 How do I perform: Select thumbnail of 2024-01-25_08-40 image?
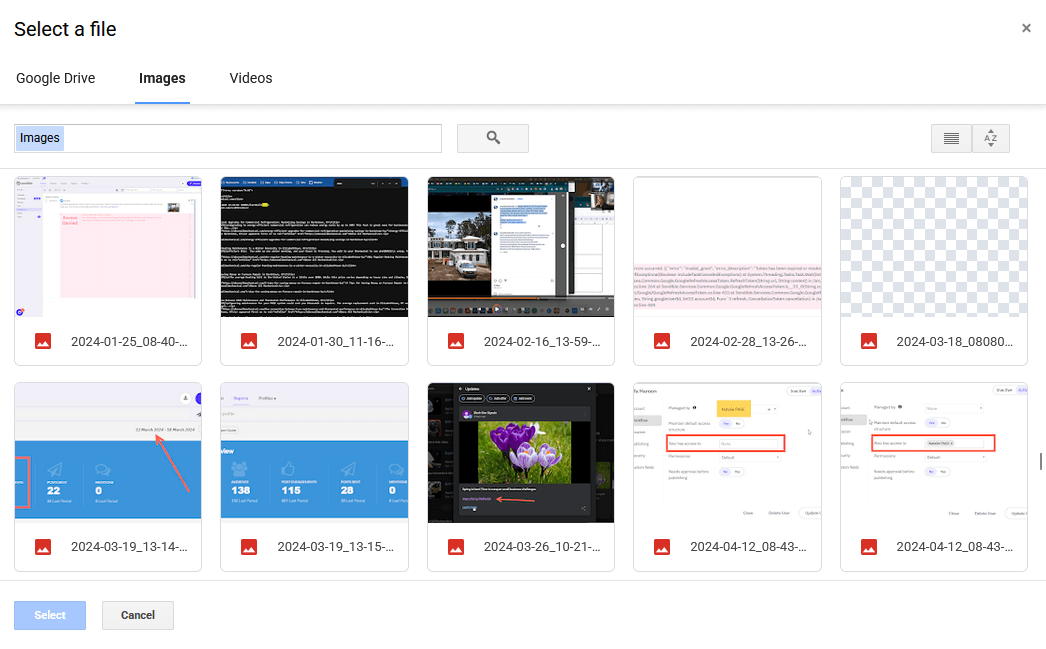click(x=108, y=247)
